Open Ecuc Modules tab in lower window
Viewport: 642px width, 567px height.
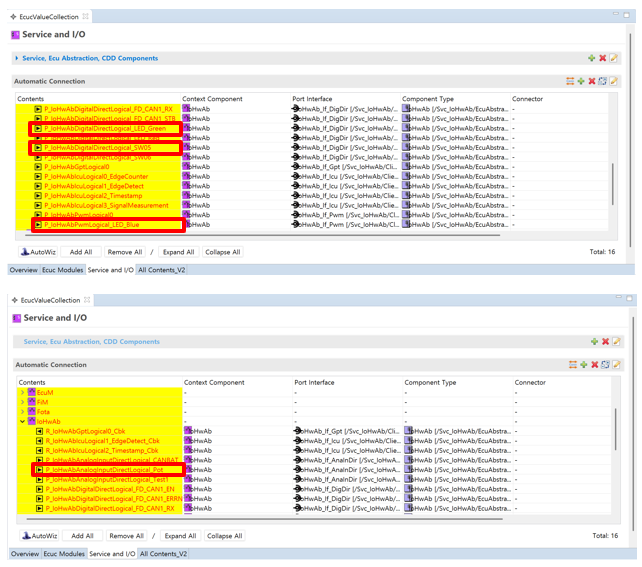point(64,553)
